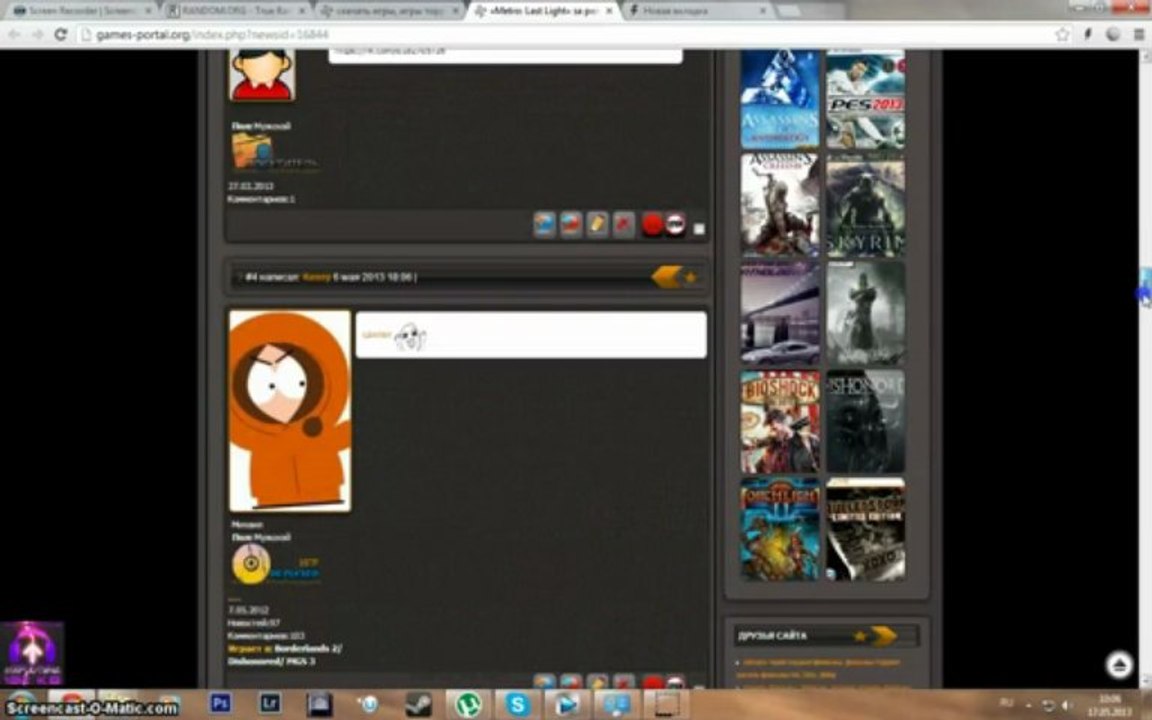Click the CD rank badge under Kenny's avatar
Screen dimensions: 1152x720
276,566
